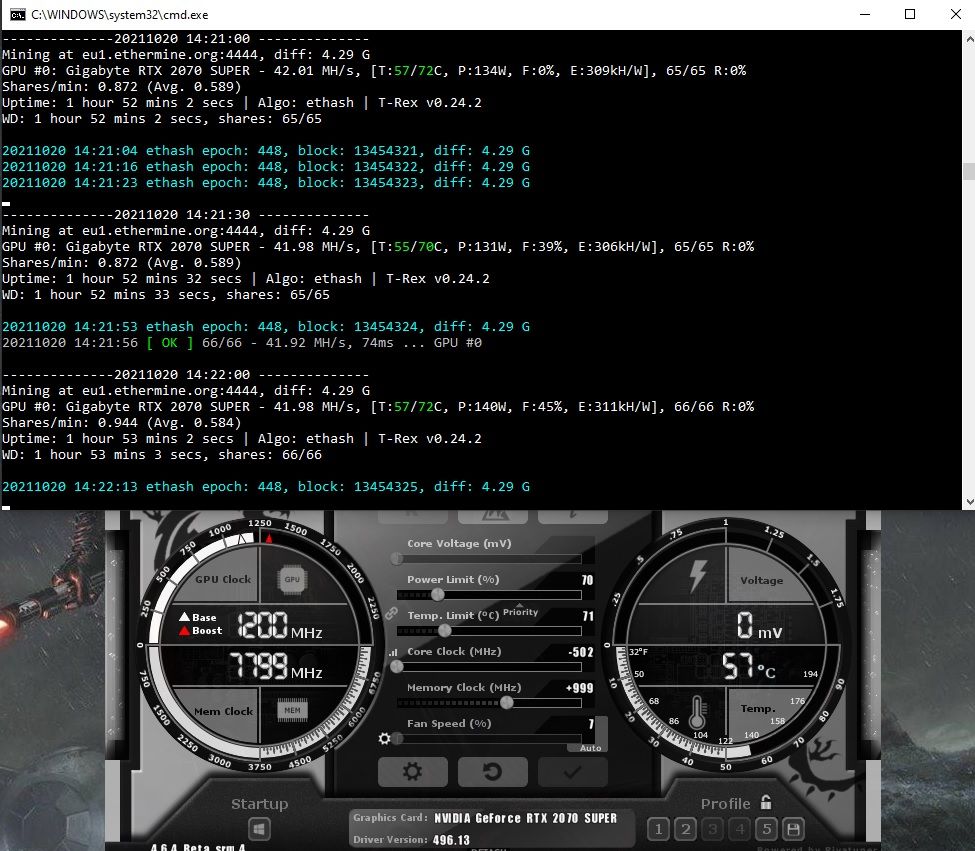Toggle Auto fan speed mode
The image size is (975, 851).
[x=590, y=748]
